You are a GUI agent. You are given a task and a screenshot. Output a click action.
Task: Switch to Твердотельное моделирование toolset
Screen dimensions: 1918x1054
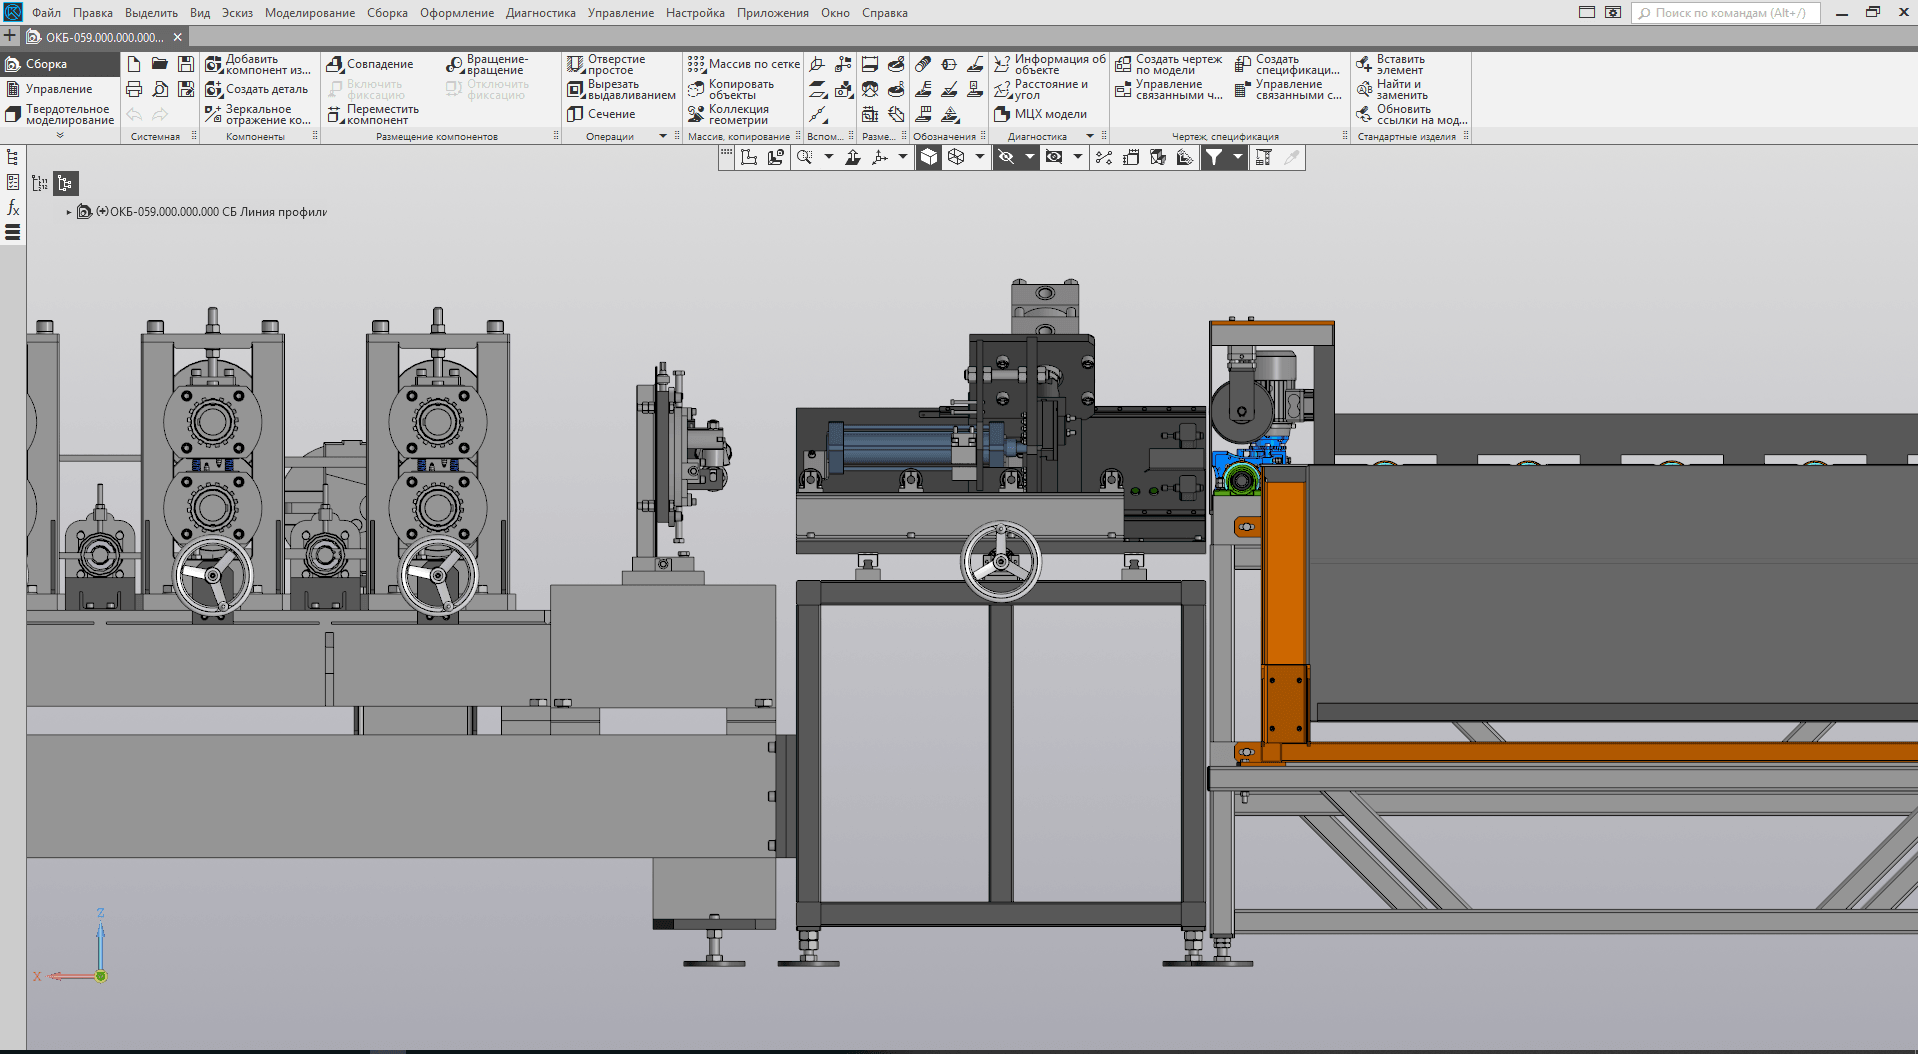pyautogui.click(x=60, y=114)
